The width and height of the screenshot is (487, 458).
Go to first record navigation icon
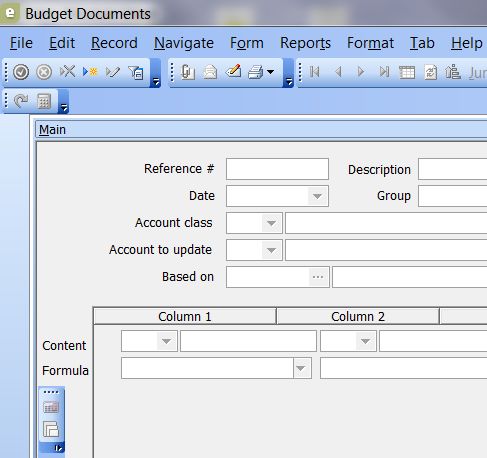[x=314, y=72]
